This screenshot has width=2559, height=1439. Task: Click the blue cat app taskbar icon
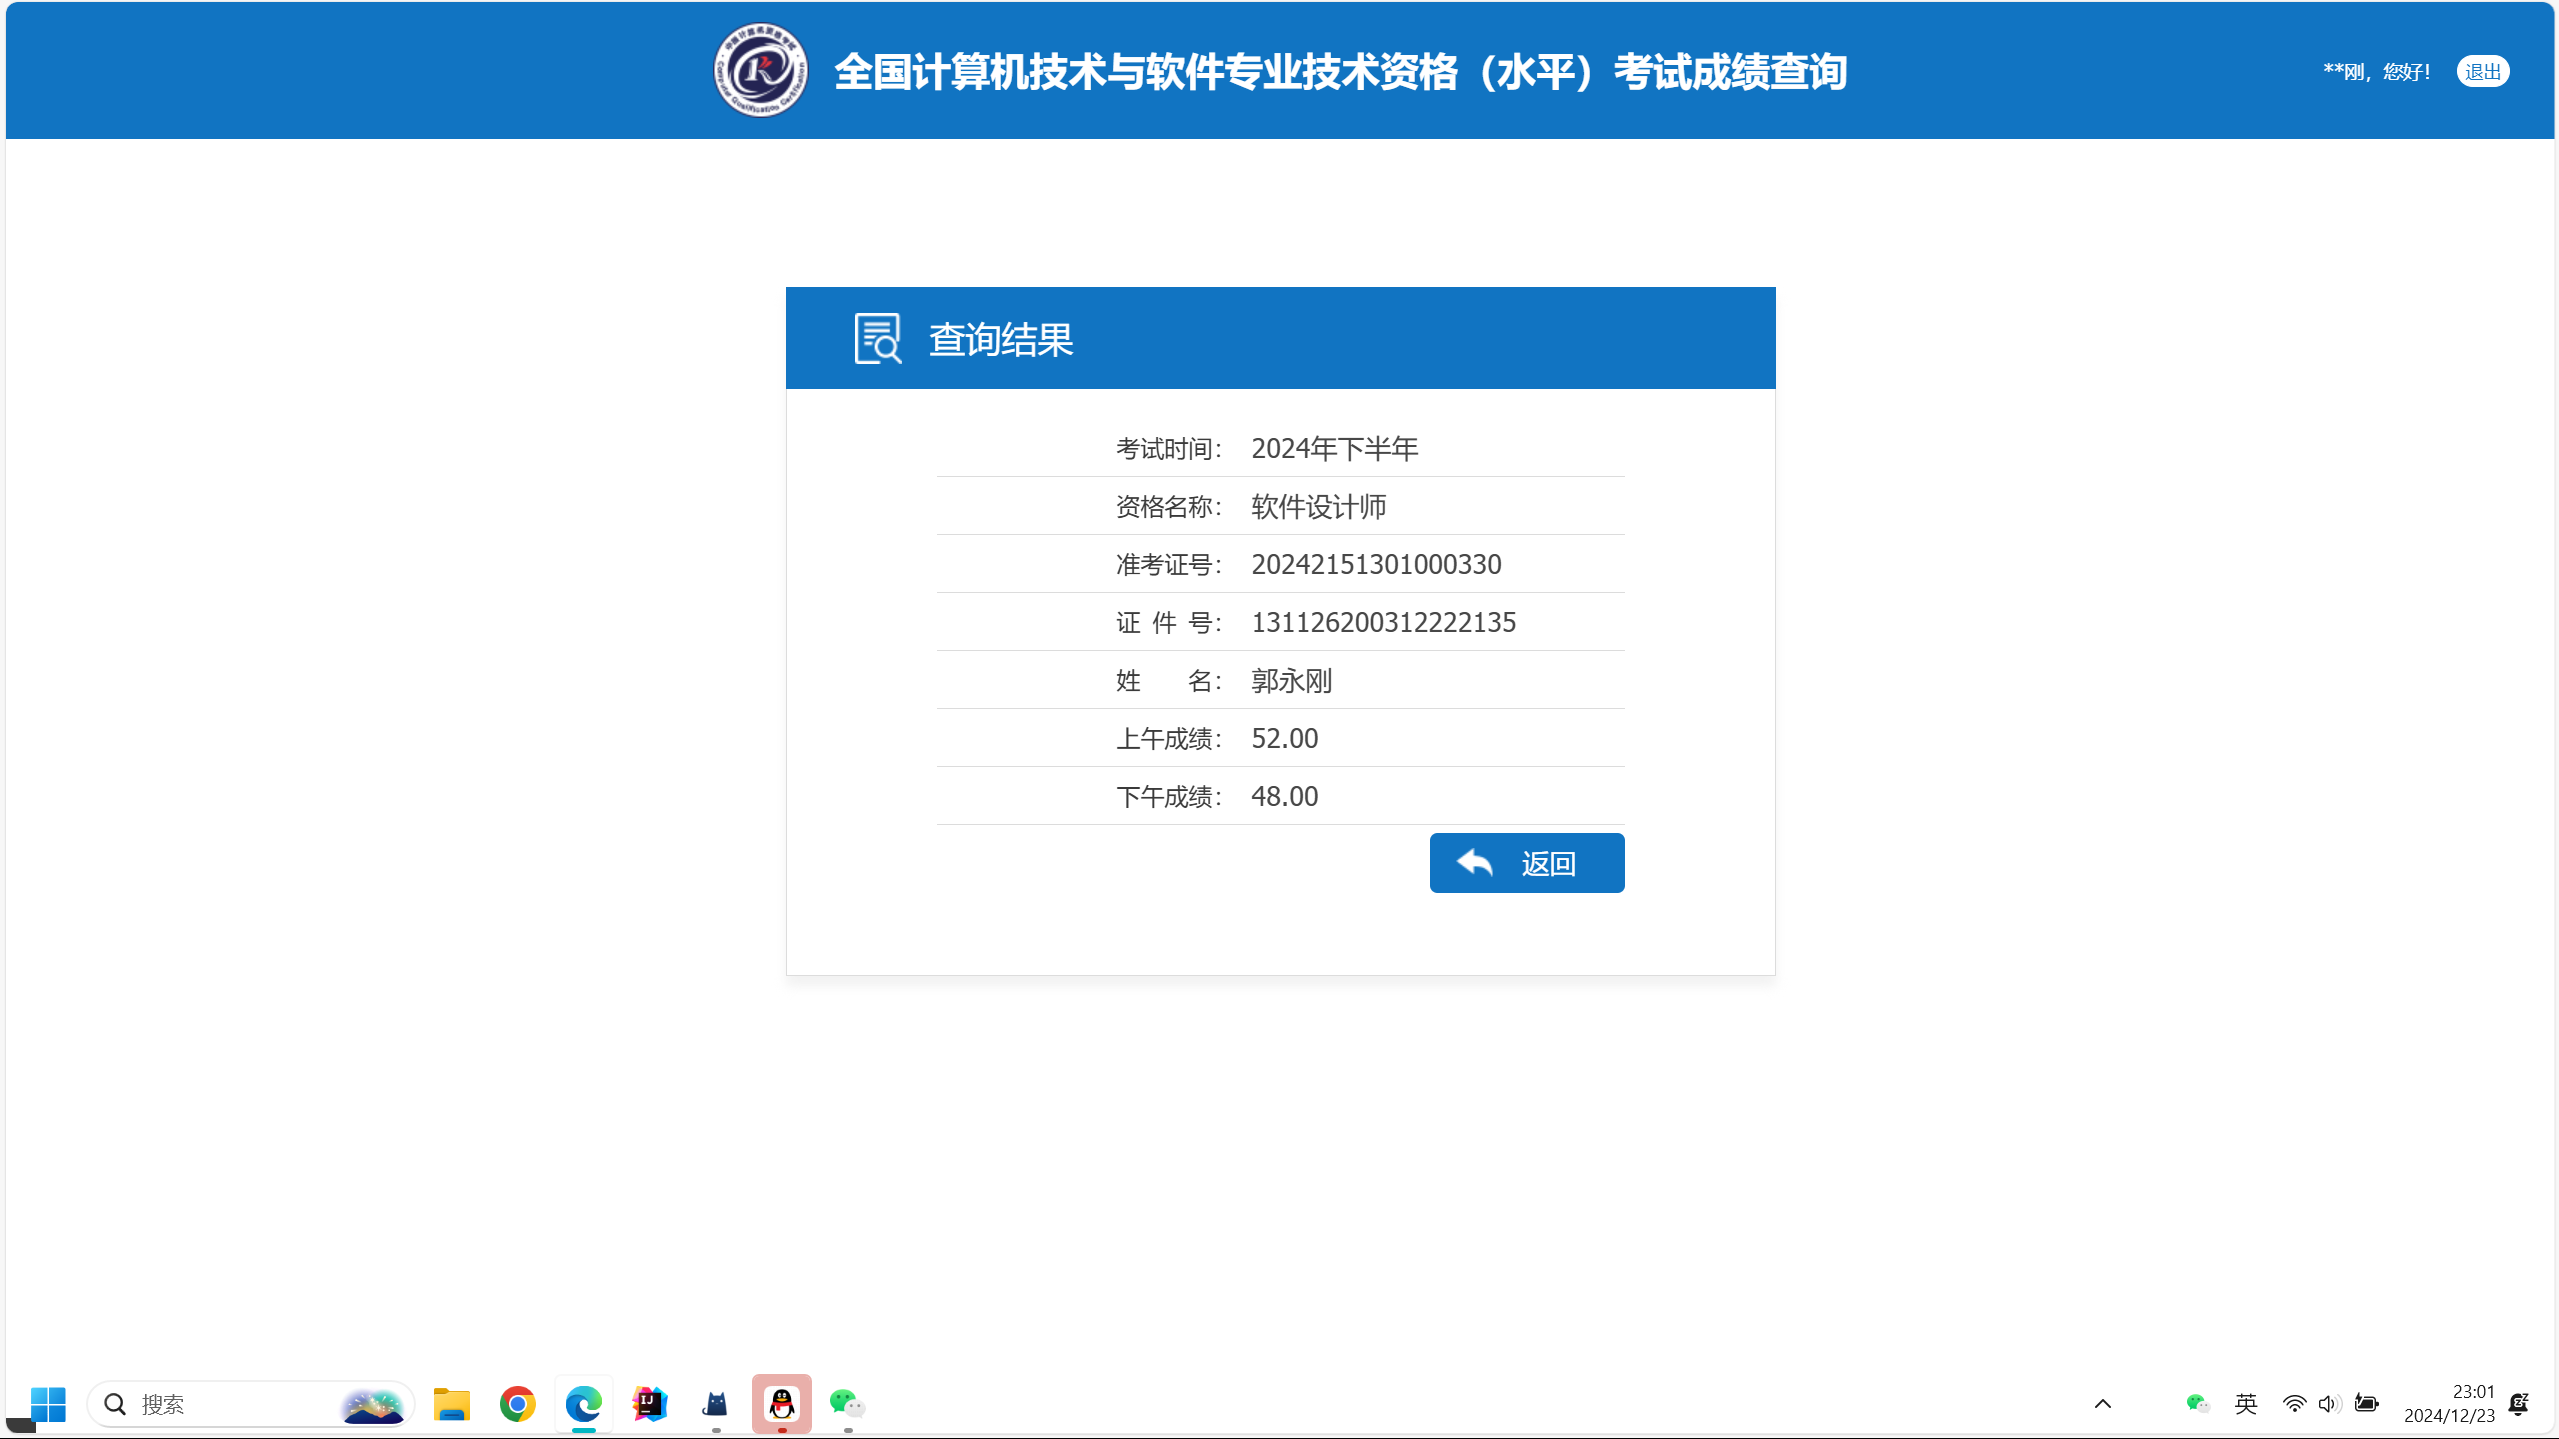[715, 1404]
